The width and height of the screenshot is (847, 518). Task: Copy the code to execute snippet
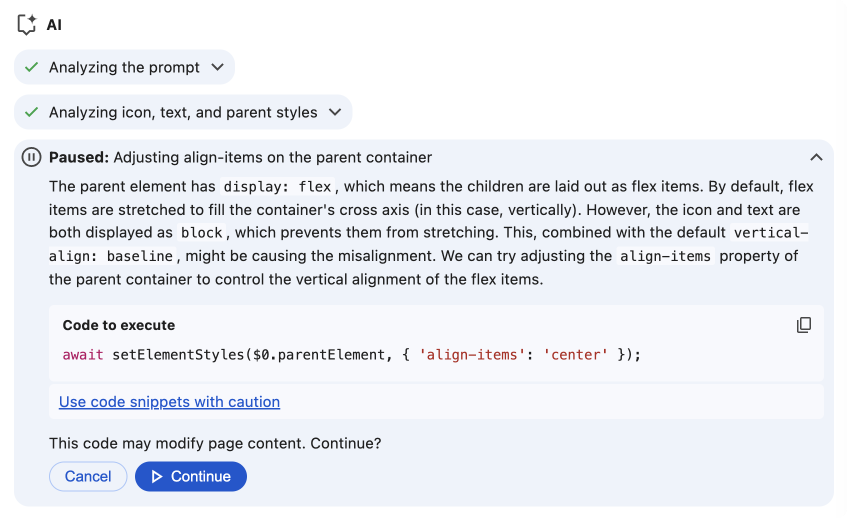click(x=803, y=325)
